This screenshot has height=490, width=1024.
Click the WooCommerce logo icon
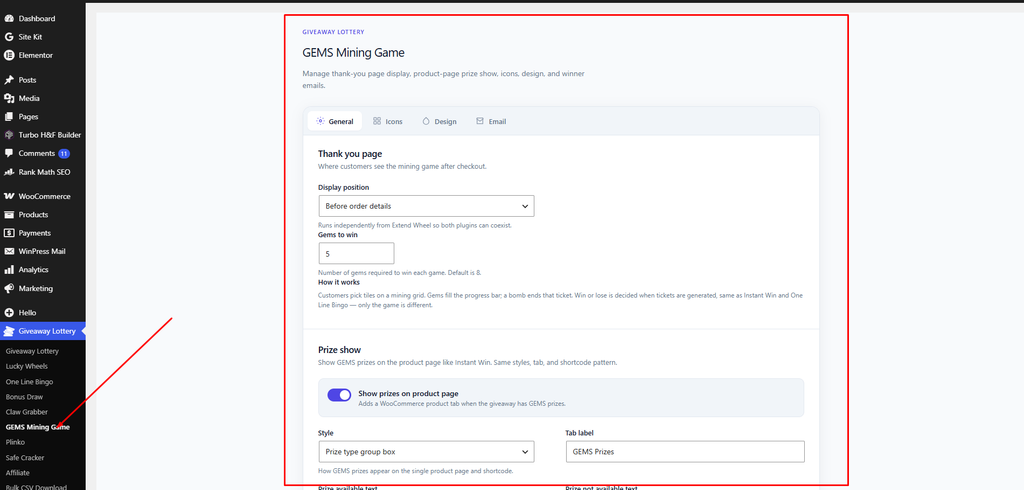click(9, 196)
